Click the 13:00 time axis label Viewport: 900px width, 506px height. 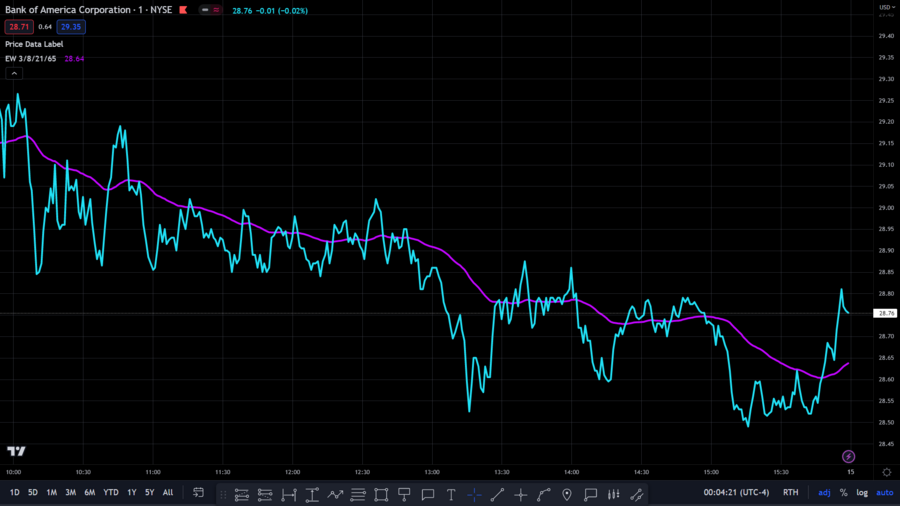click(x=432, y=472)
